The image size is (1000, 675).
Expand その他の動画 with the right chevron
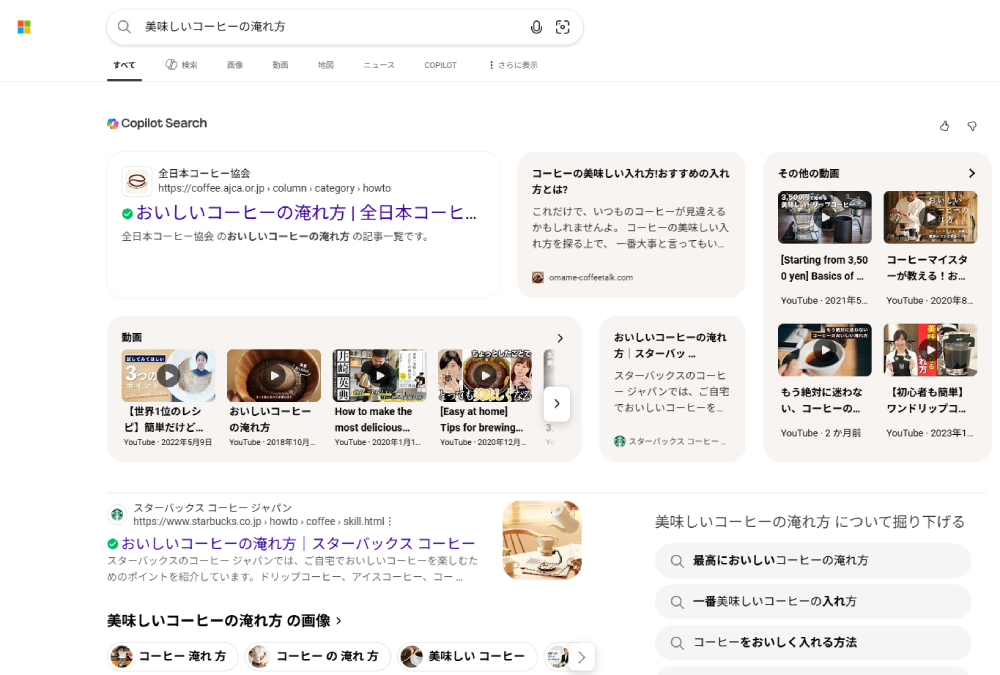click(x=971, y=172)
